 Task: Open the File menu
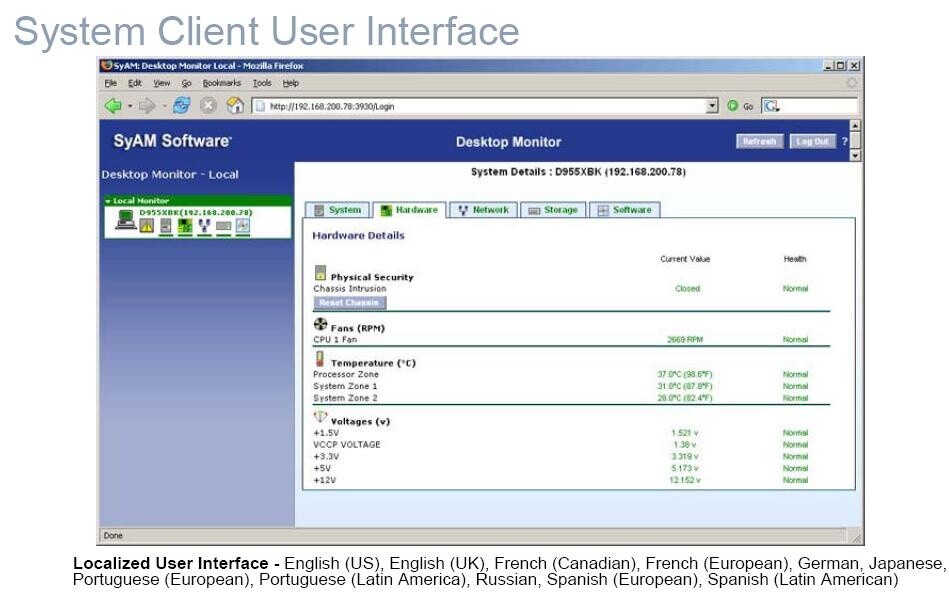111,83
